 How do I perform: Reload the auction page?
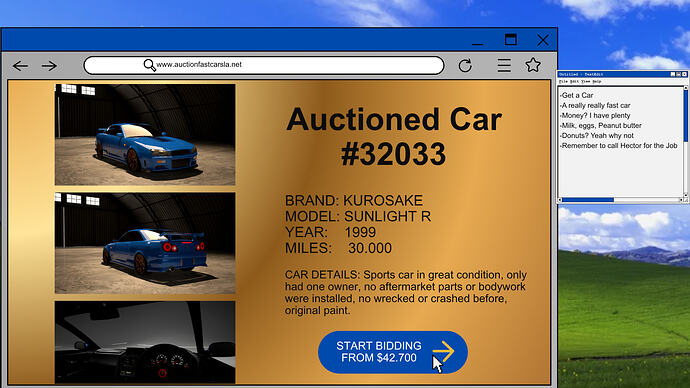465,66
